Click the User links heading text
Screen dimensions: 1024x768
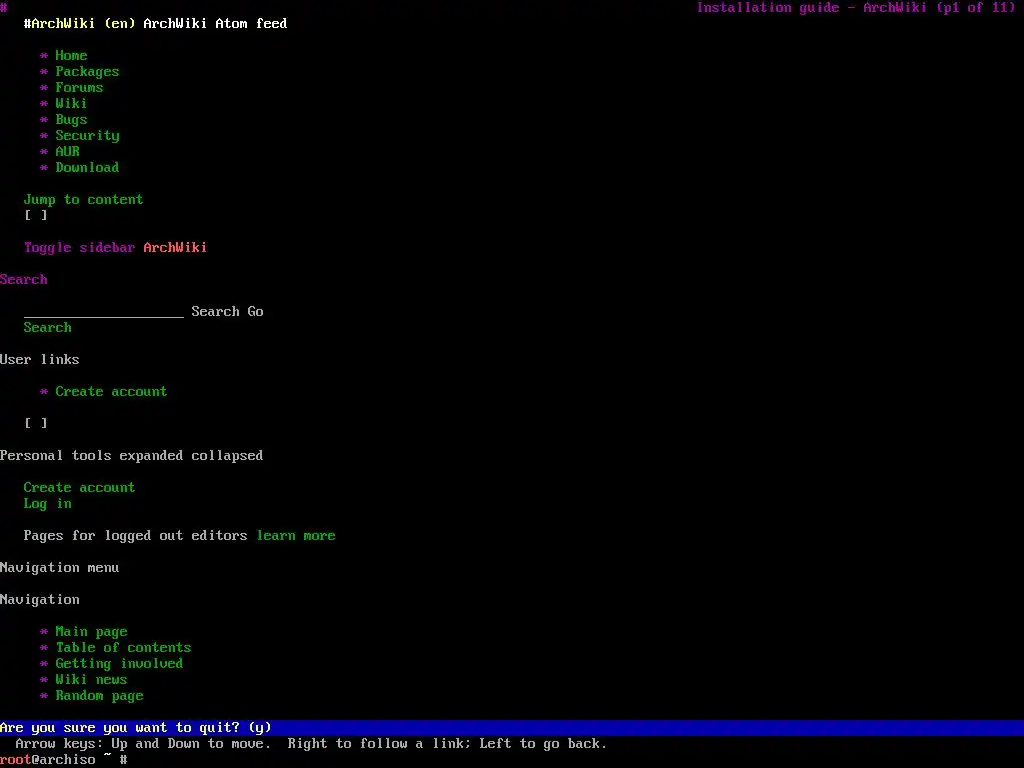click(x=40, y=359)
